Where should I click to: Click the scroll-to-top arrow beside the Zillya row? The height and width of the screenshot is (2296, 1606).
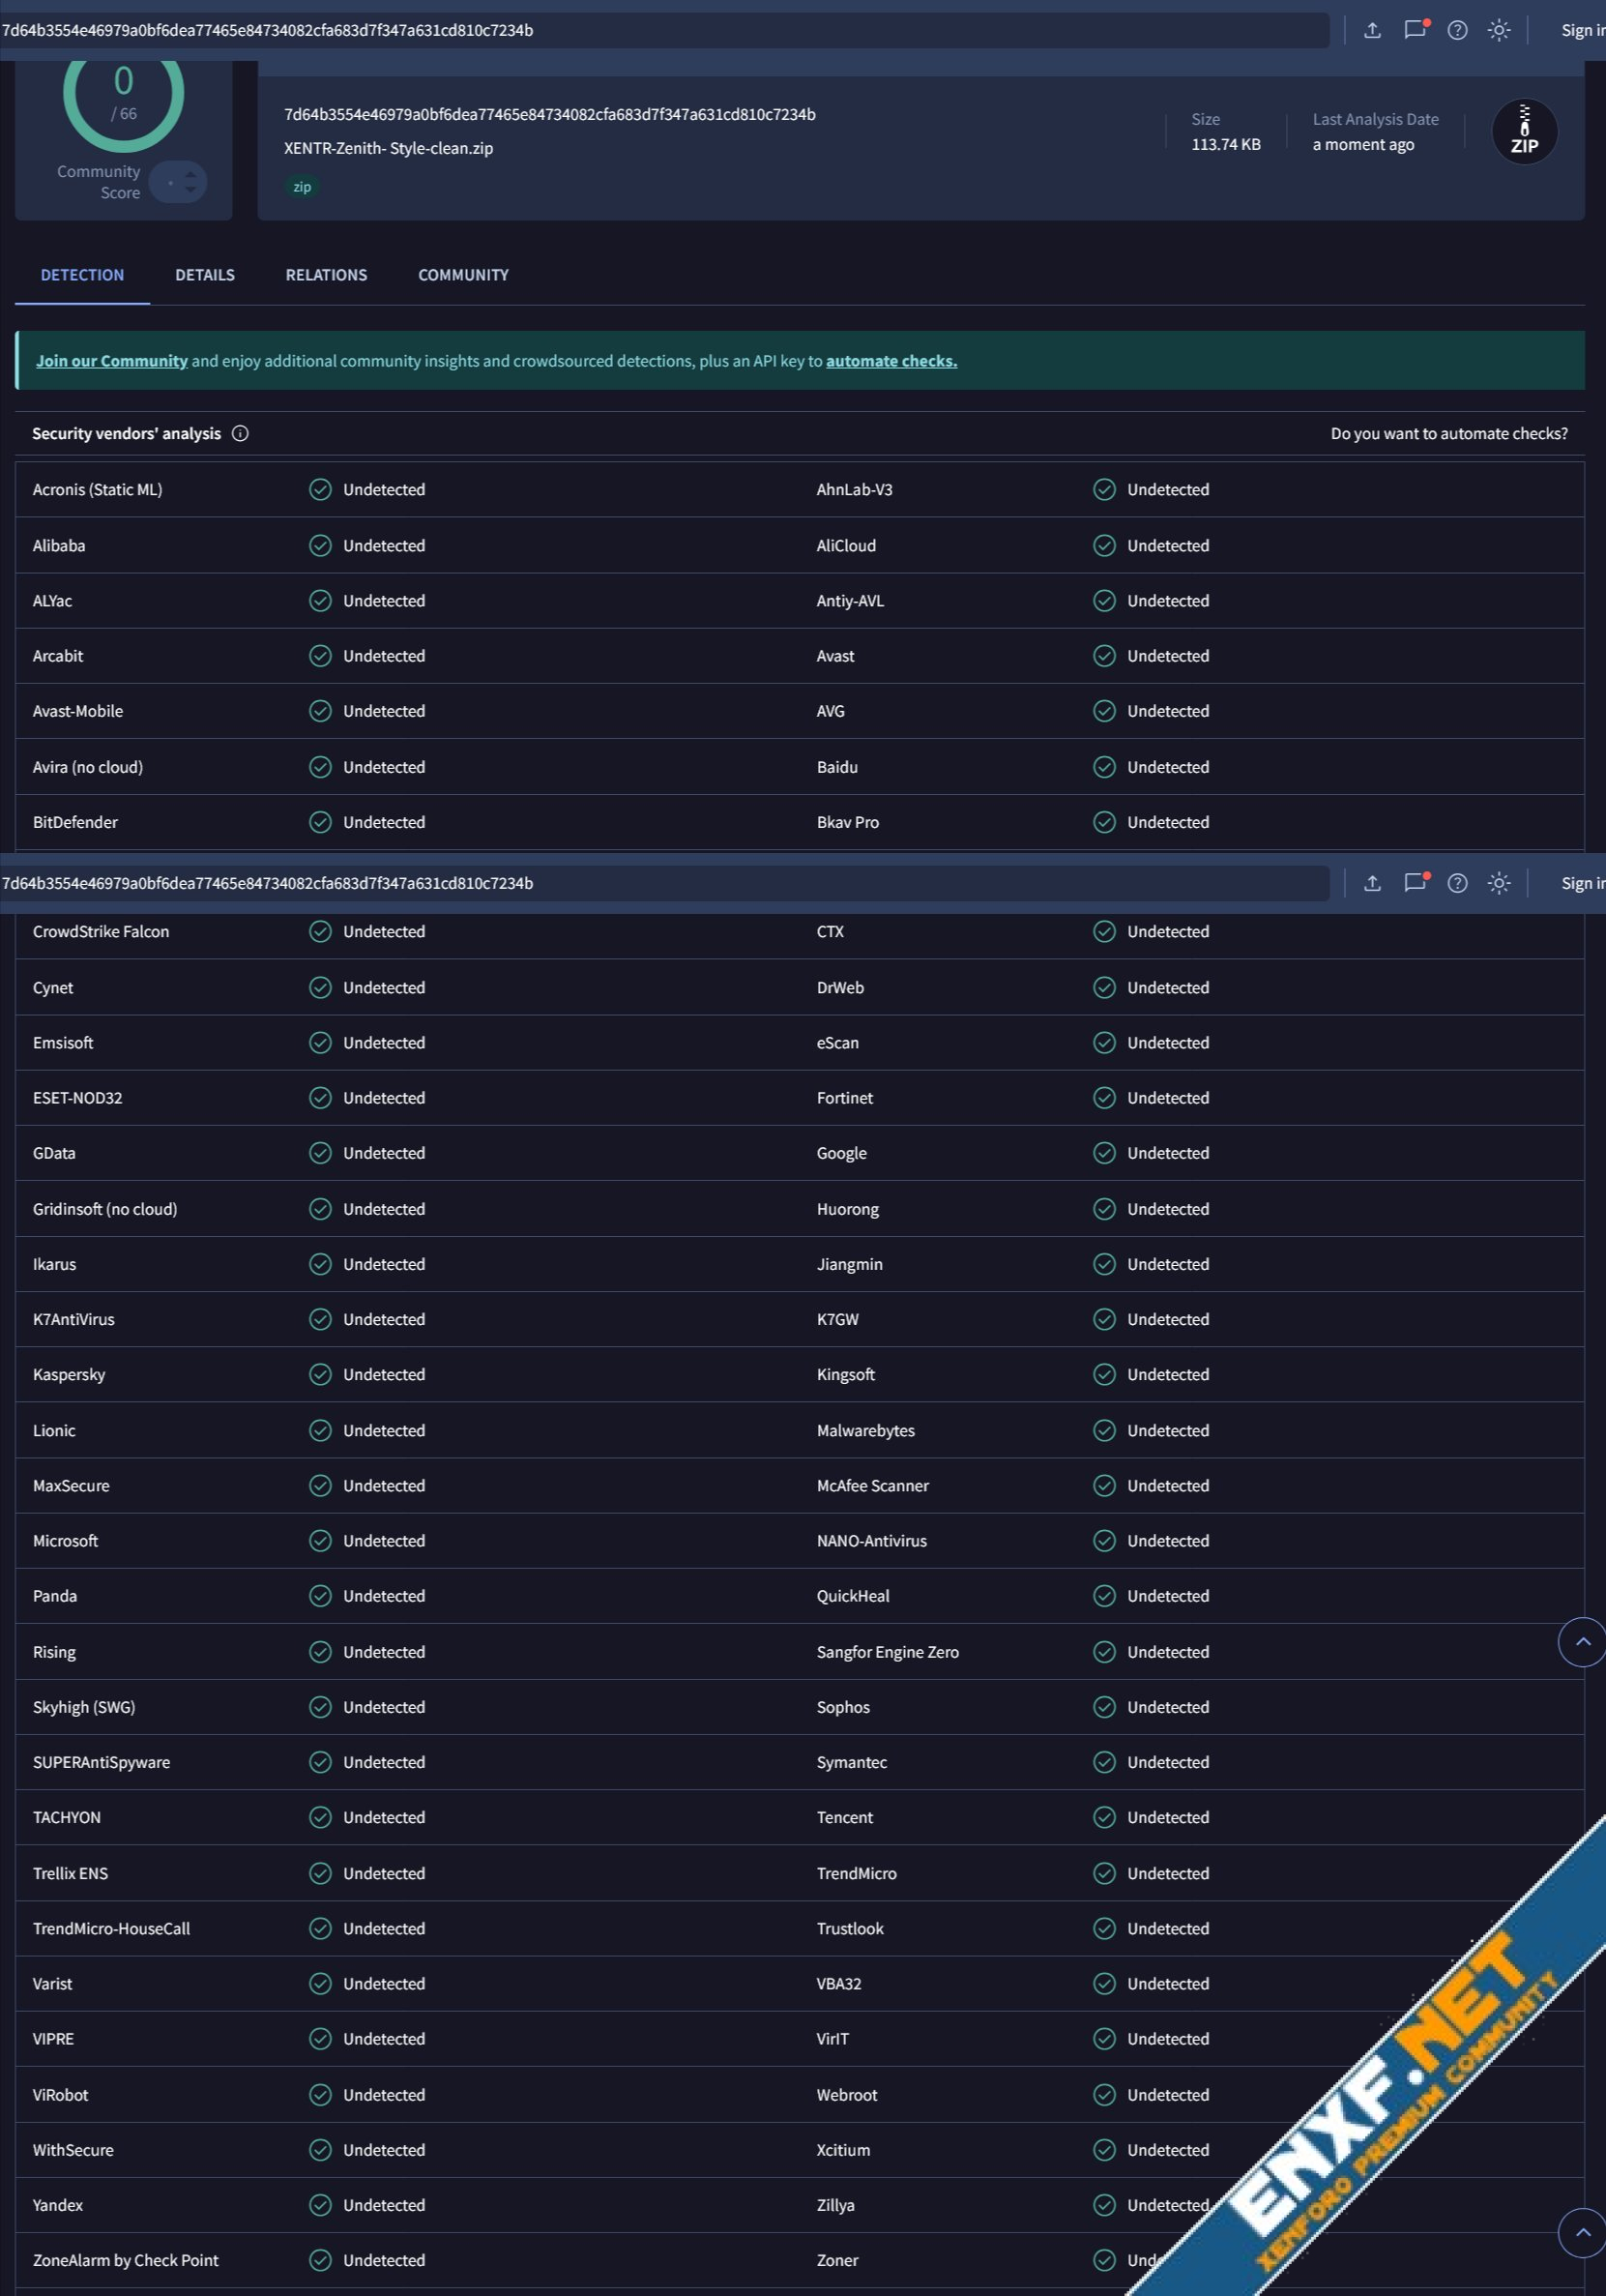[1582, 2232]
